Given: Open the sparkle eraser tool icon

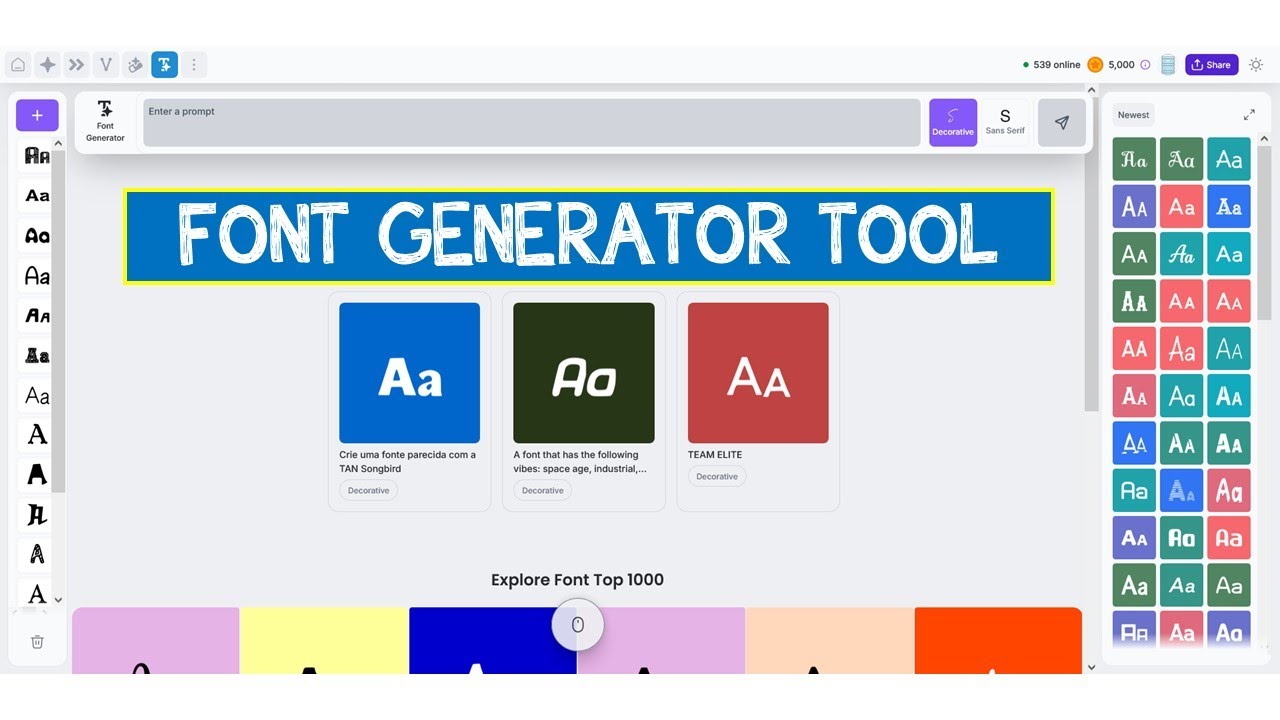Looking at the screenshot, I should tap(135, 65).
